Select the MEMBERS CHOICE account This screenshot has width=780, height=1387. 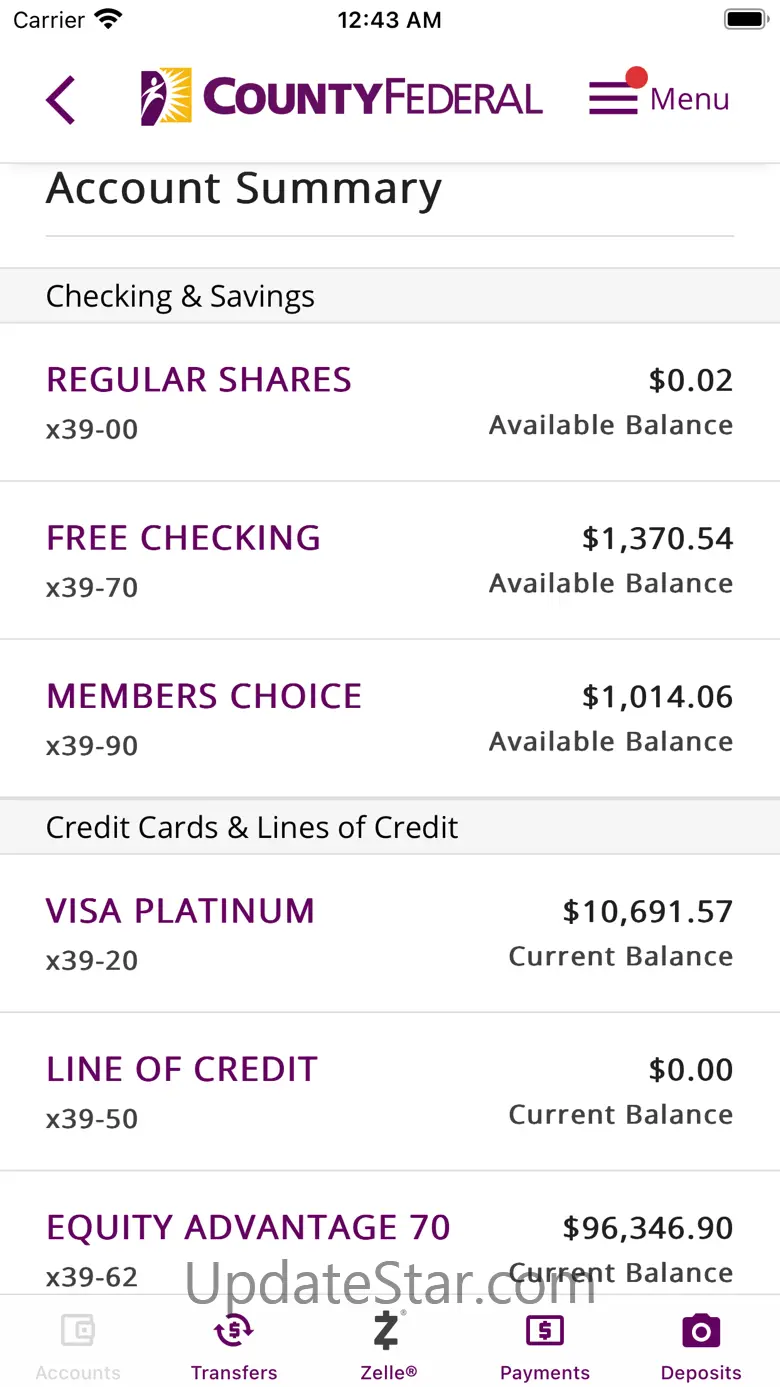(204, 696)
